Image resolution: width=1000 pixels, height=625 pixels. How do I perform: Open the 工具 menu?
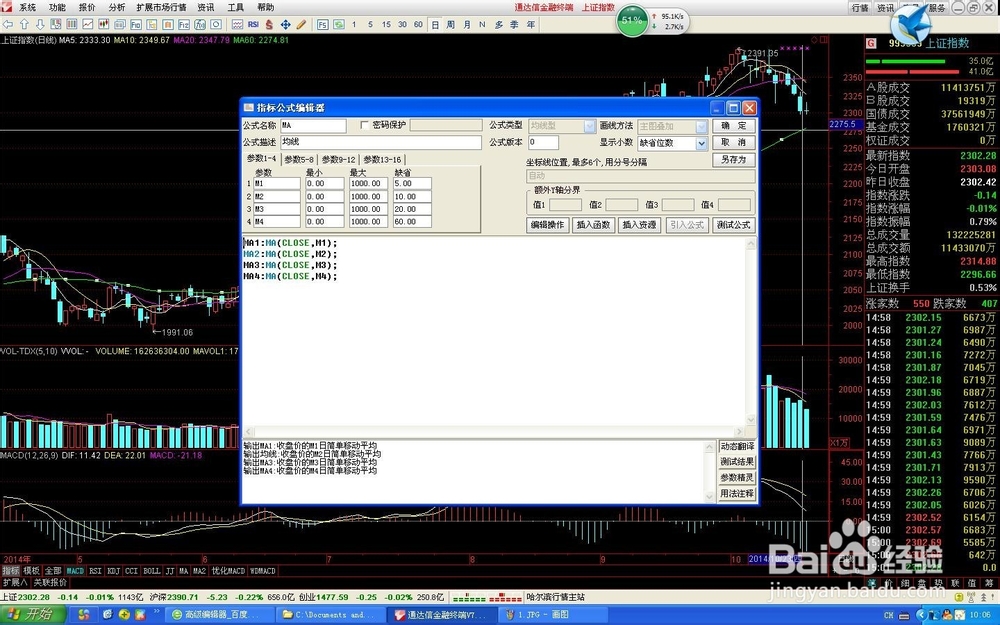pyautogui.click(x=235, y=8)
